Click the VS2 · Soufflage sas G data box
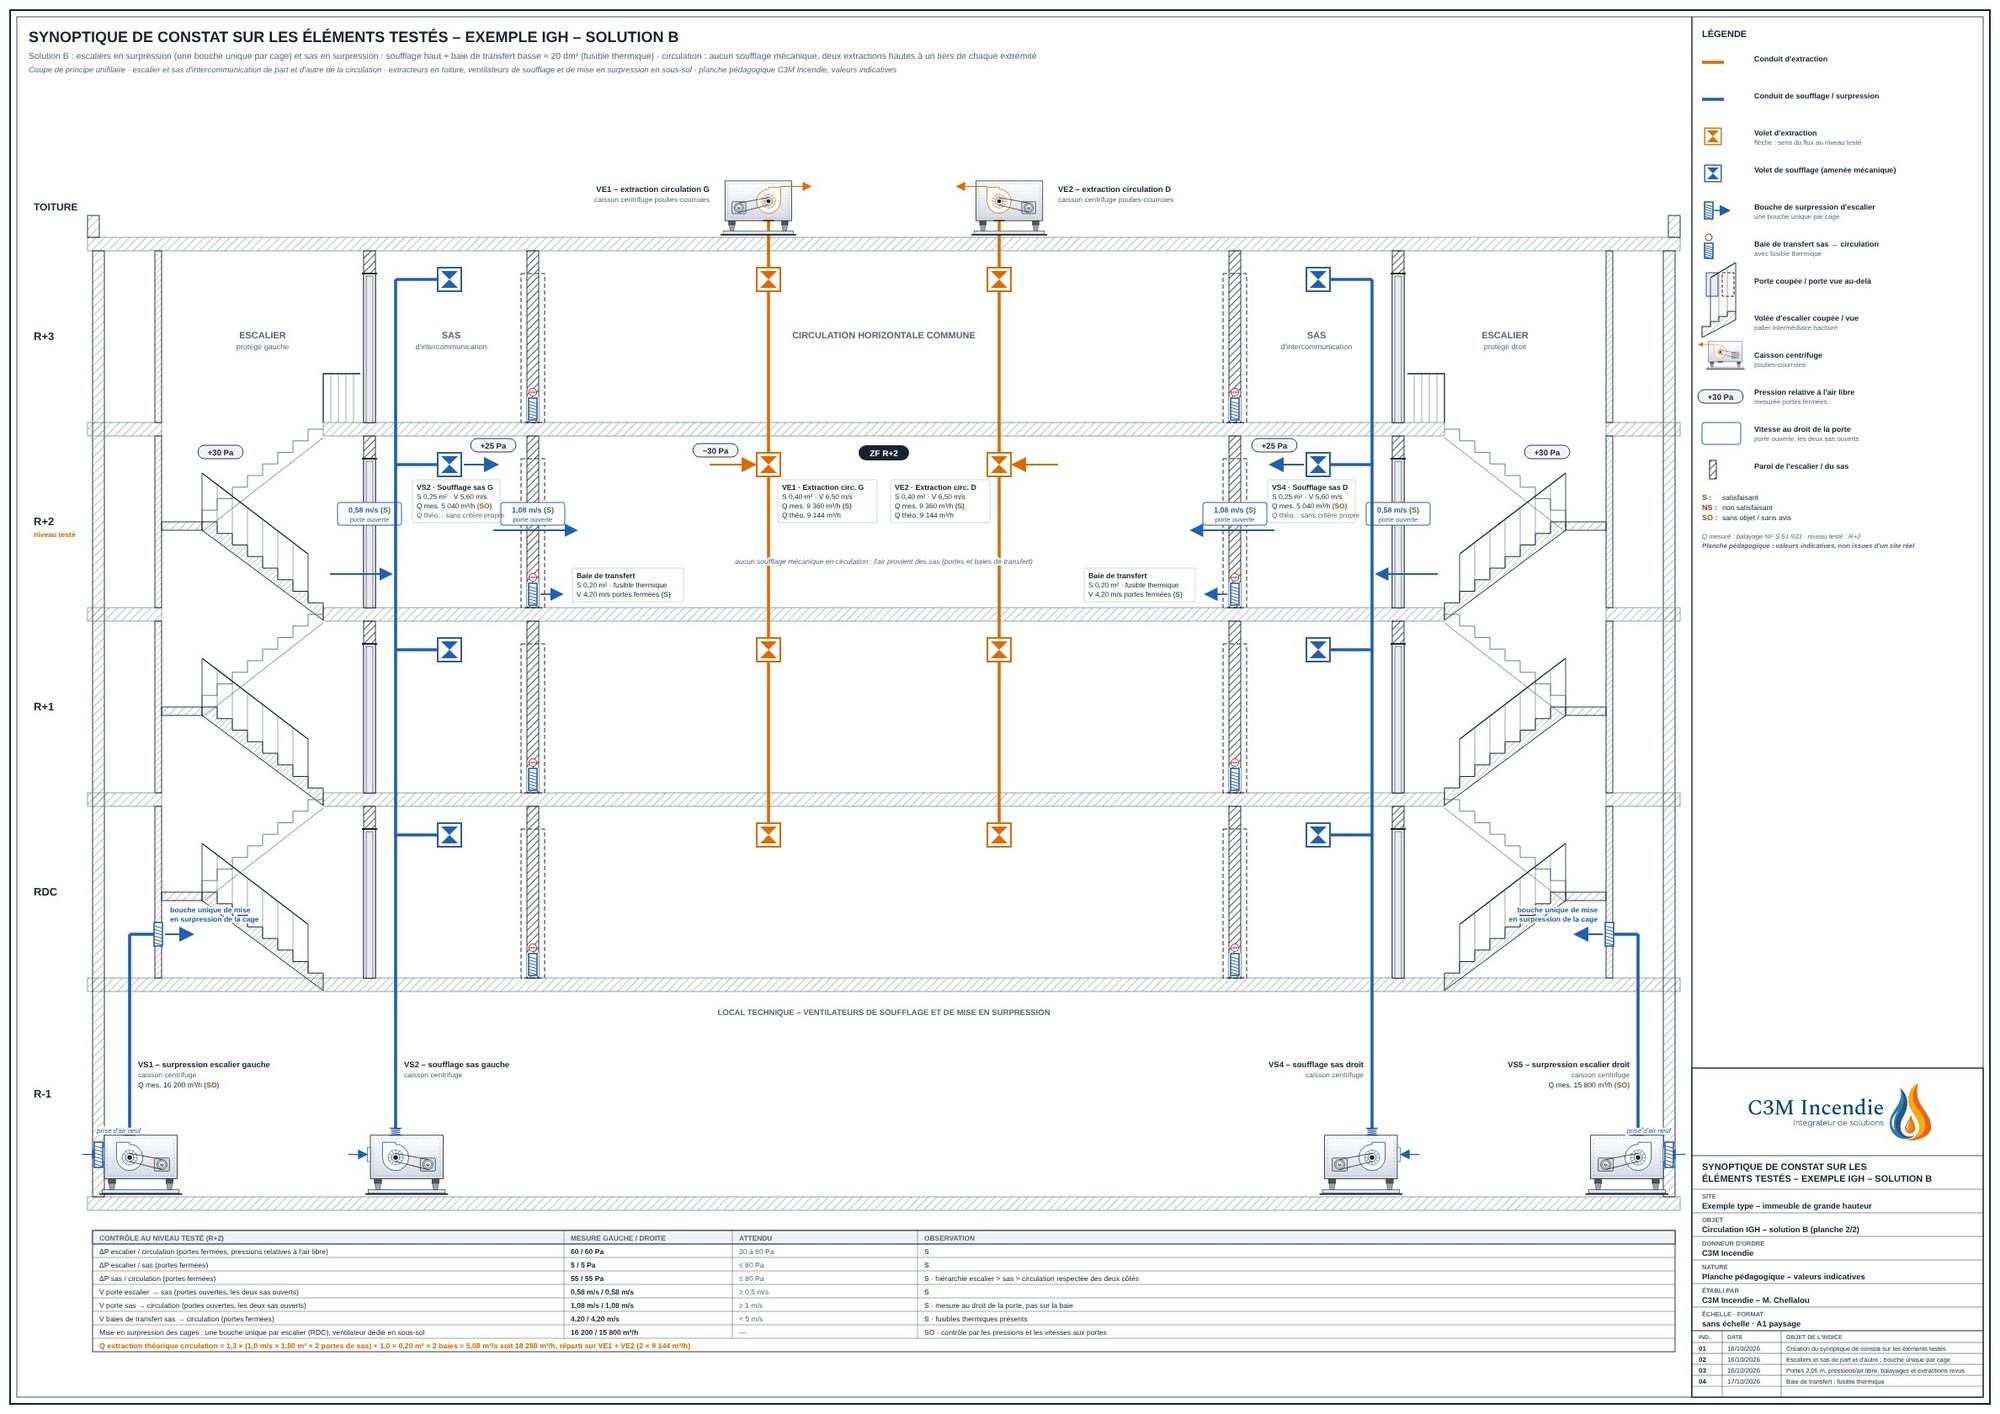Screen dimensions: 2000x1414 (x=458, y=501)
